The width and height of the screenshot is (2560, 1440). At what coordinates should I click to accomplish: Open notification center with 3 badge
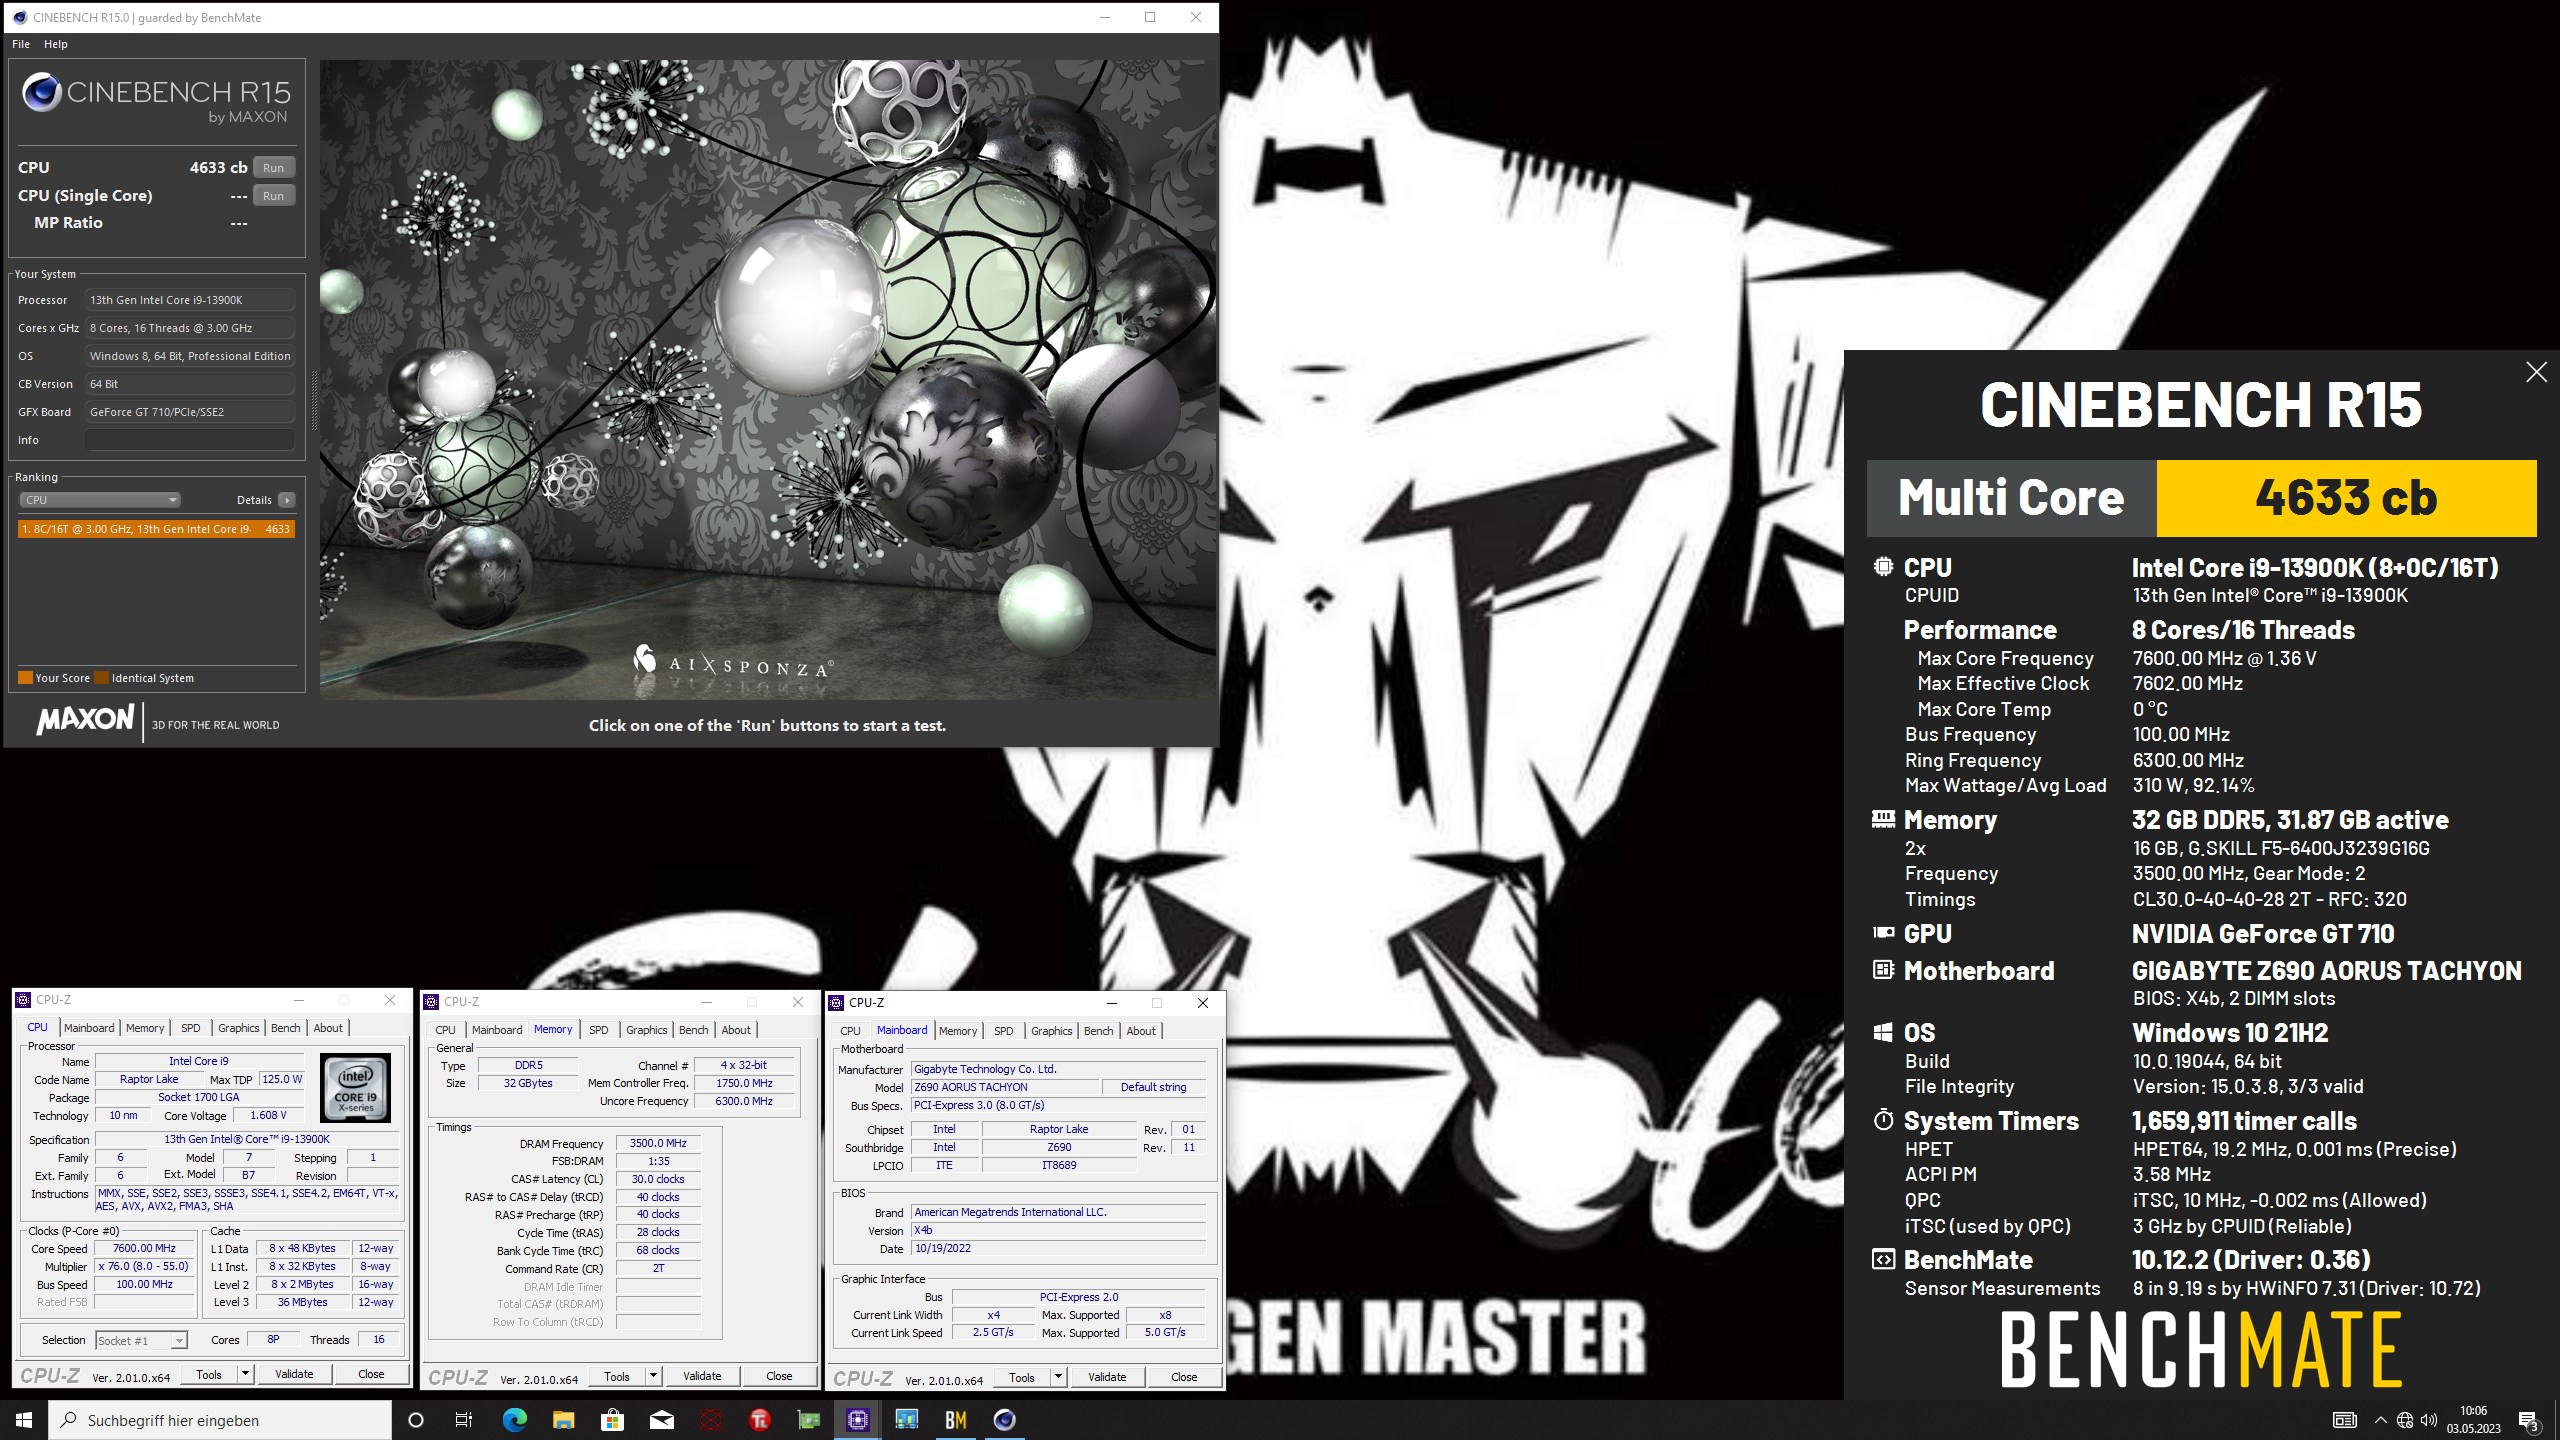2528,1420
